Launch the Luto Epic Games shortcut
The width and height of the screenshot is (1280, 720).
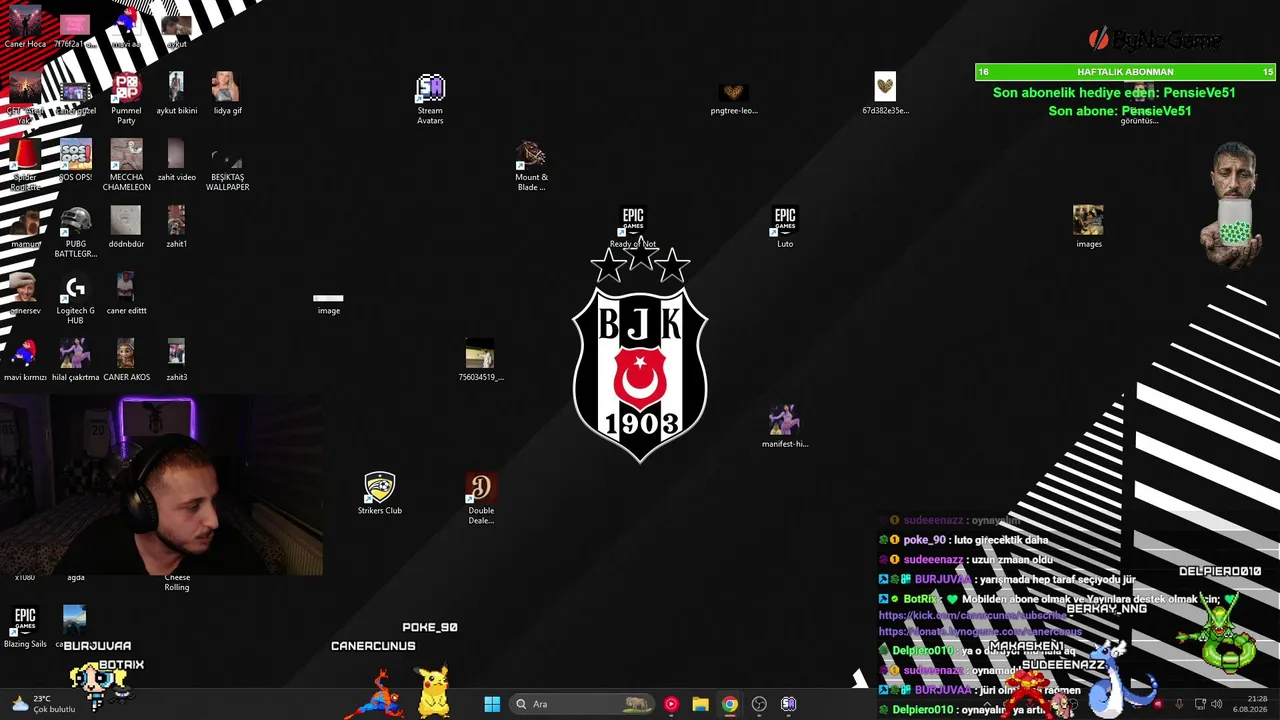pos(785,228)
